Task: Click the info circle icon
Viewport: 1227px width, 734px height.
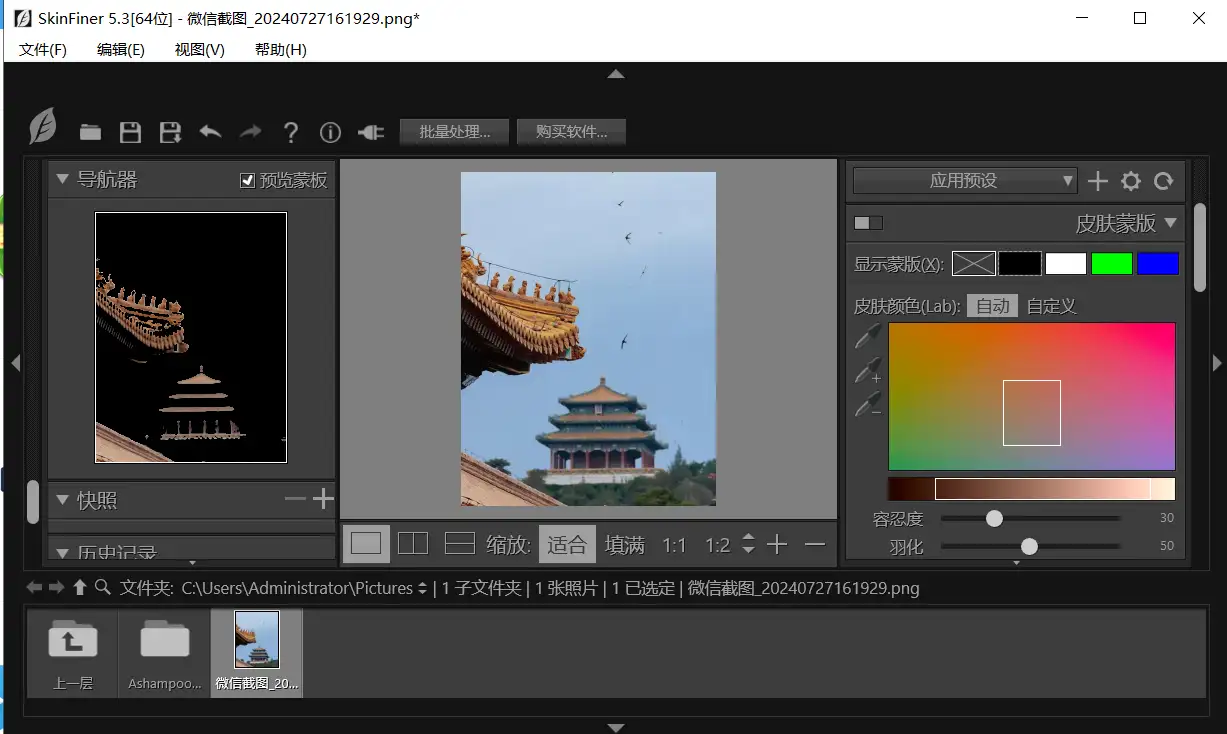Action: (x=330, y=132)
